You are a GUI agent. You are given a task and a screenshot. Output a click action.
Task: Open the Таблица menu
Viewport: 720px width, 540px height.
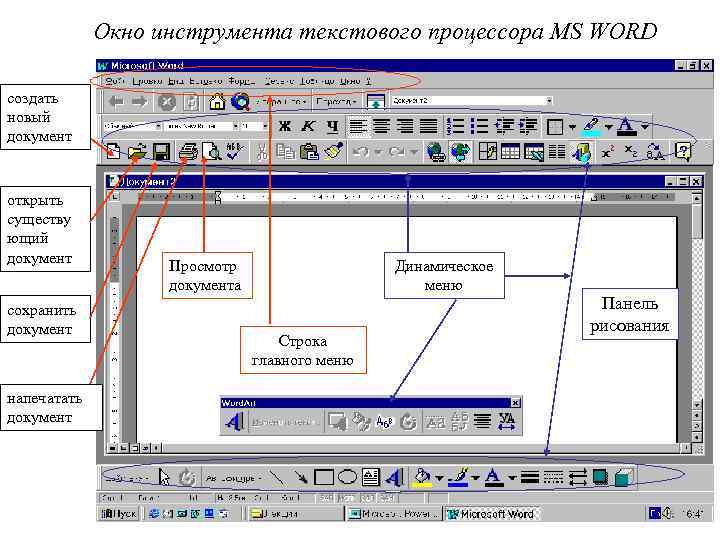pos(317,81)
